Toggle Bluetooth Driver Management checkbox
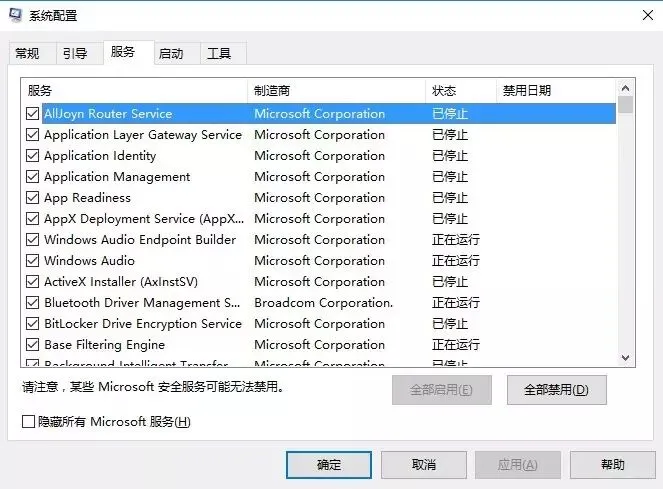663x489 pixels. (x=33, y=302)
